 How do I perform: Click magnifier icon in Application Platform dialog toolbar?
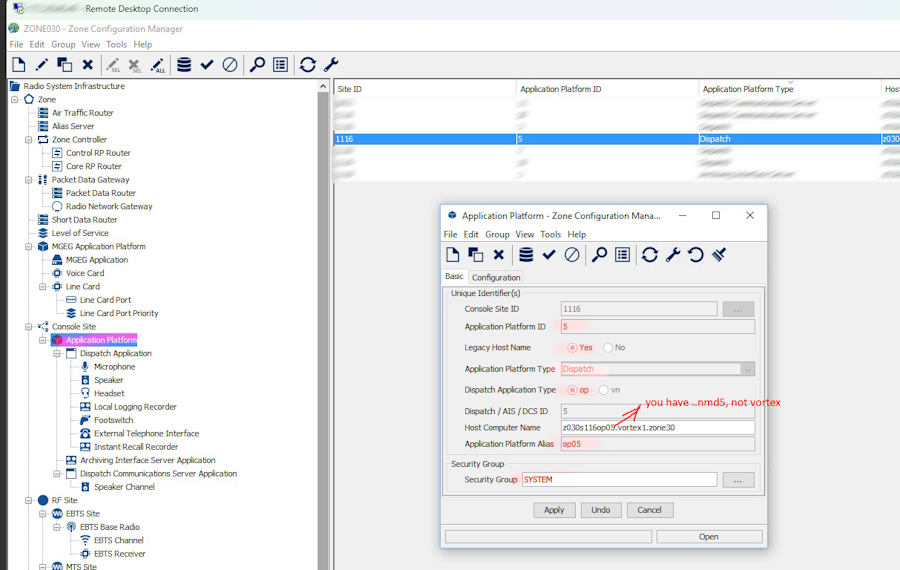599,255
